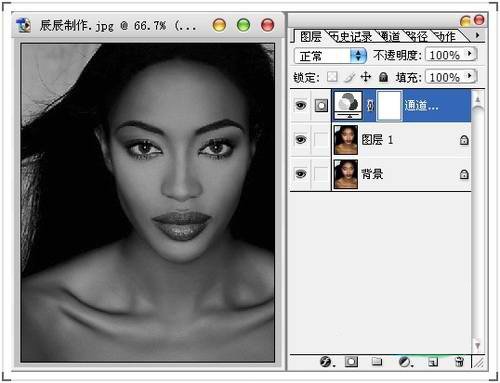Image resolution: width=500 pixels, height=383 pixels.
Task: Toggle lock image pixels brush icon
Action: [349, 77]
